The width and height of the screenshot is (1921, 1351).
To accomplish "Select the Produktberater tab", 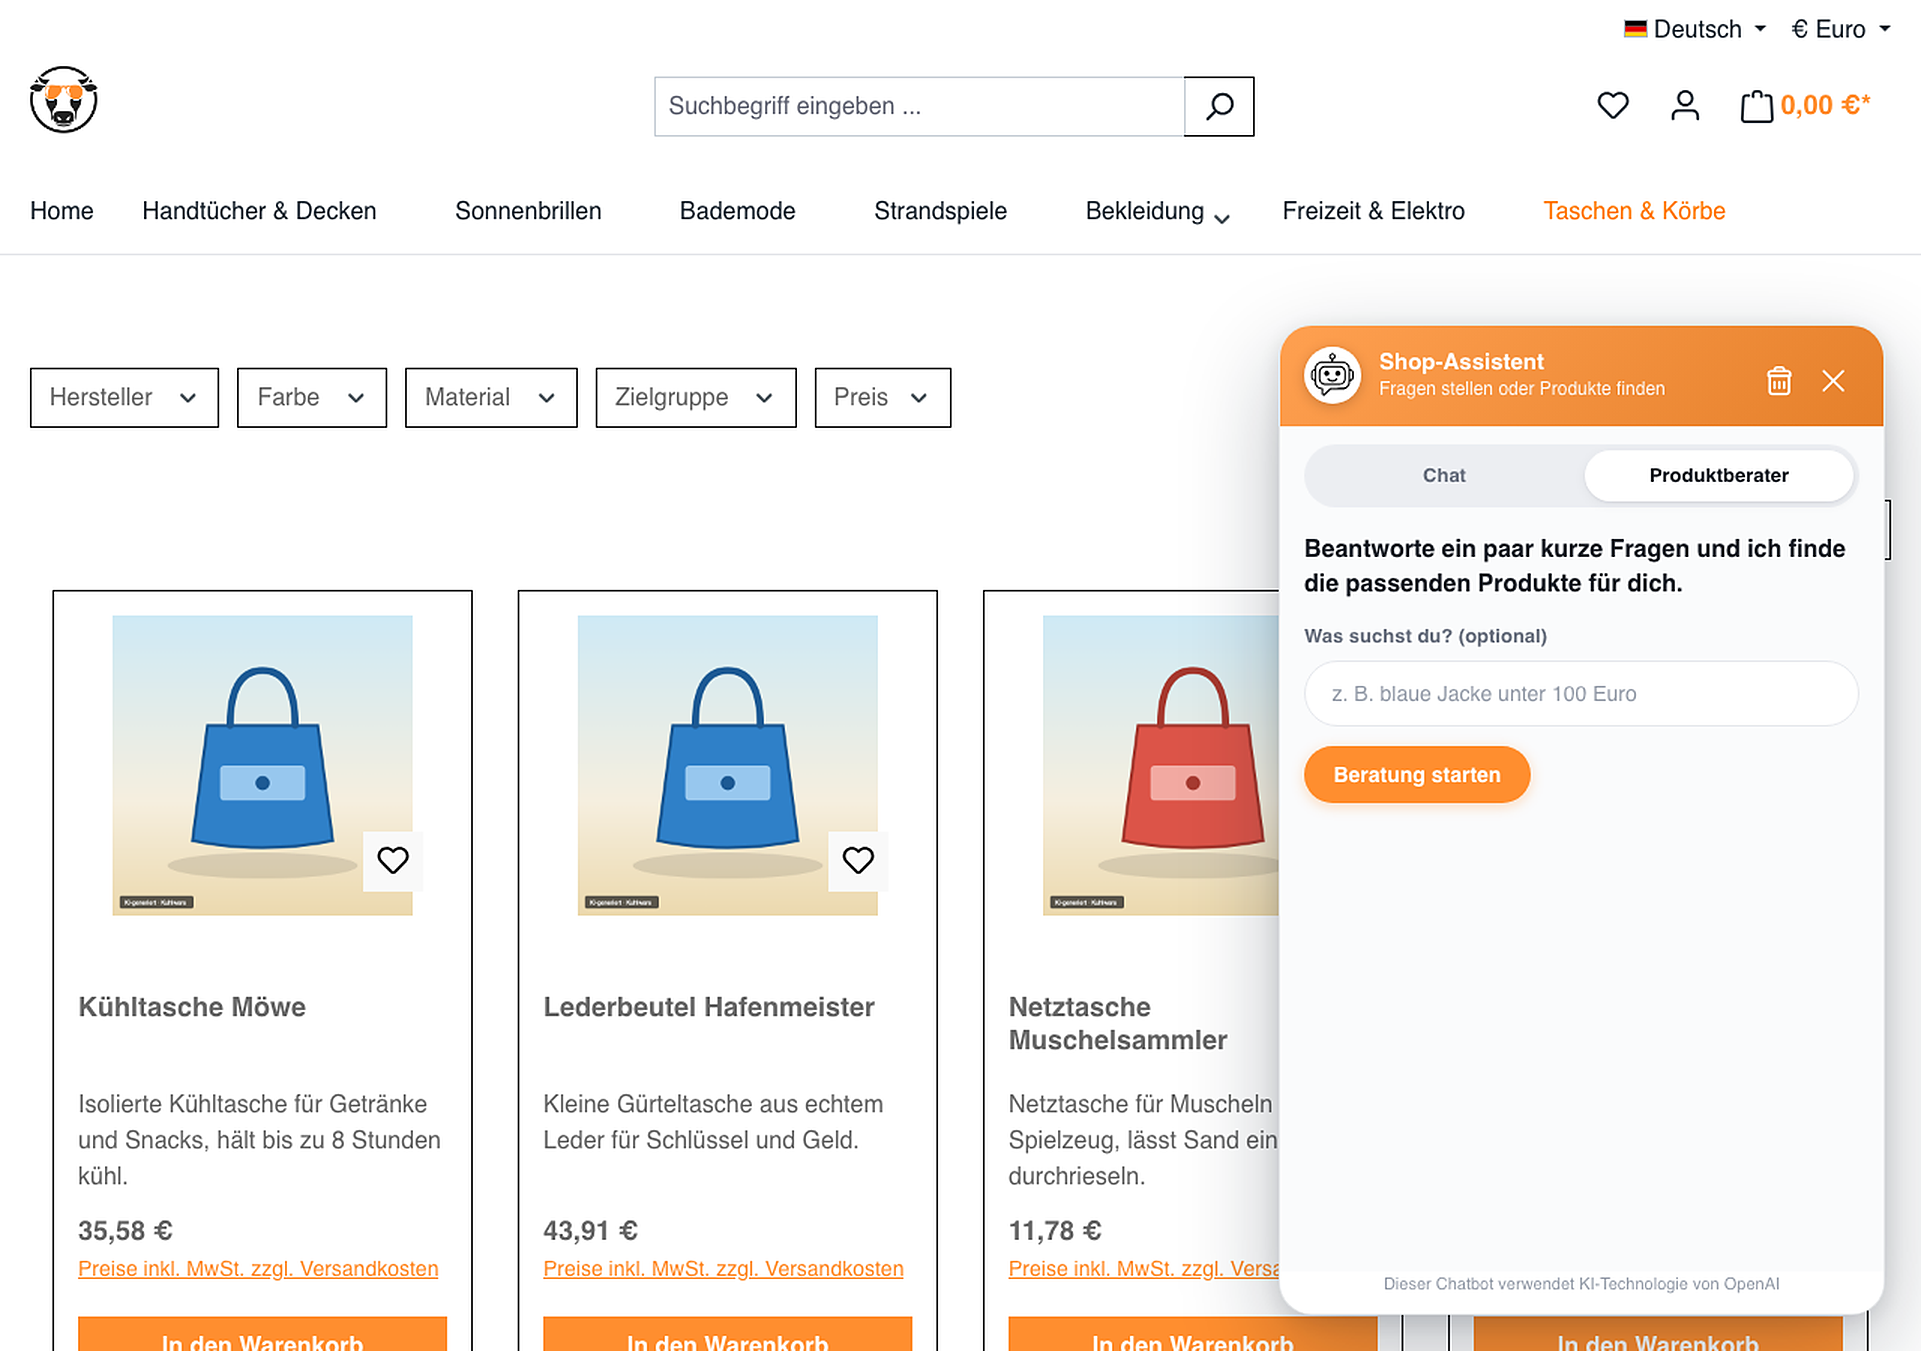I will tap(1718, 475).
